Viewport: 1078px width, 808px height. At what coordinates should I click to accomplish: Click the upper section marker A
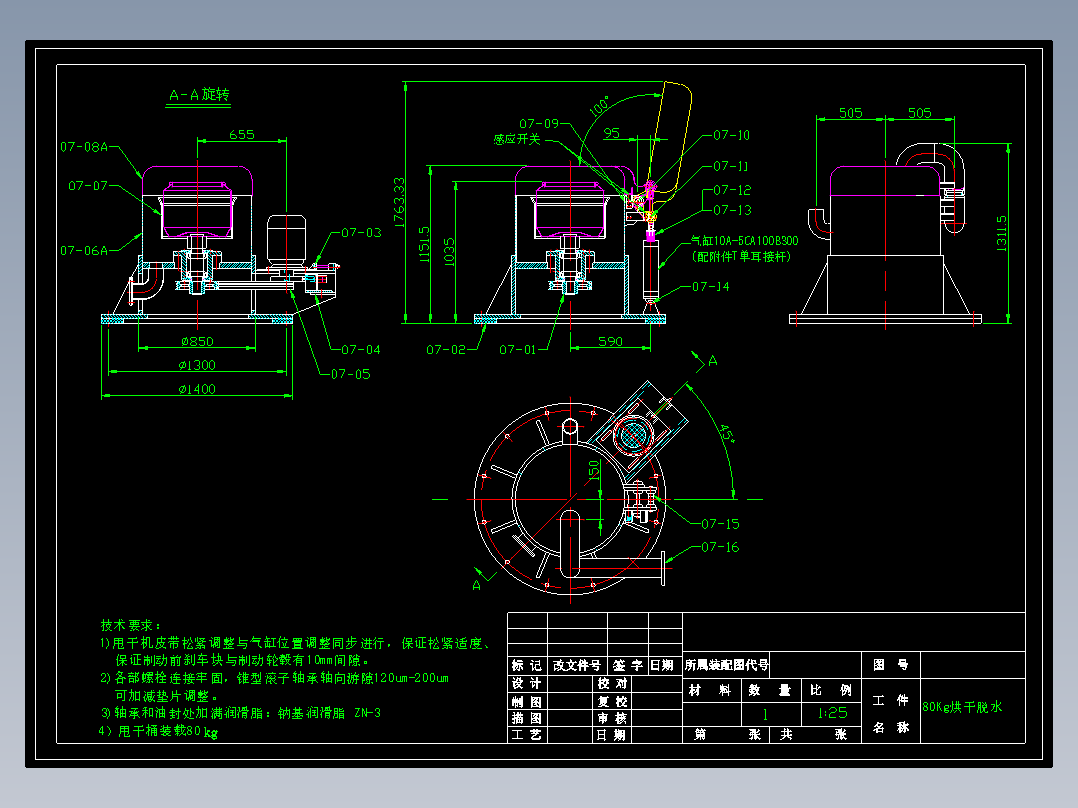point(713,360)
